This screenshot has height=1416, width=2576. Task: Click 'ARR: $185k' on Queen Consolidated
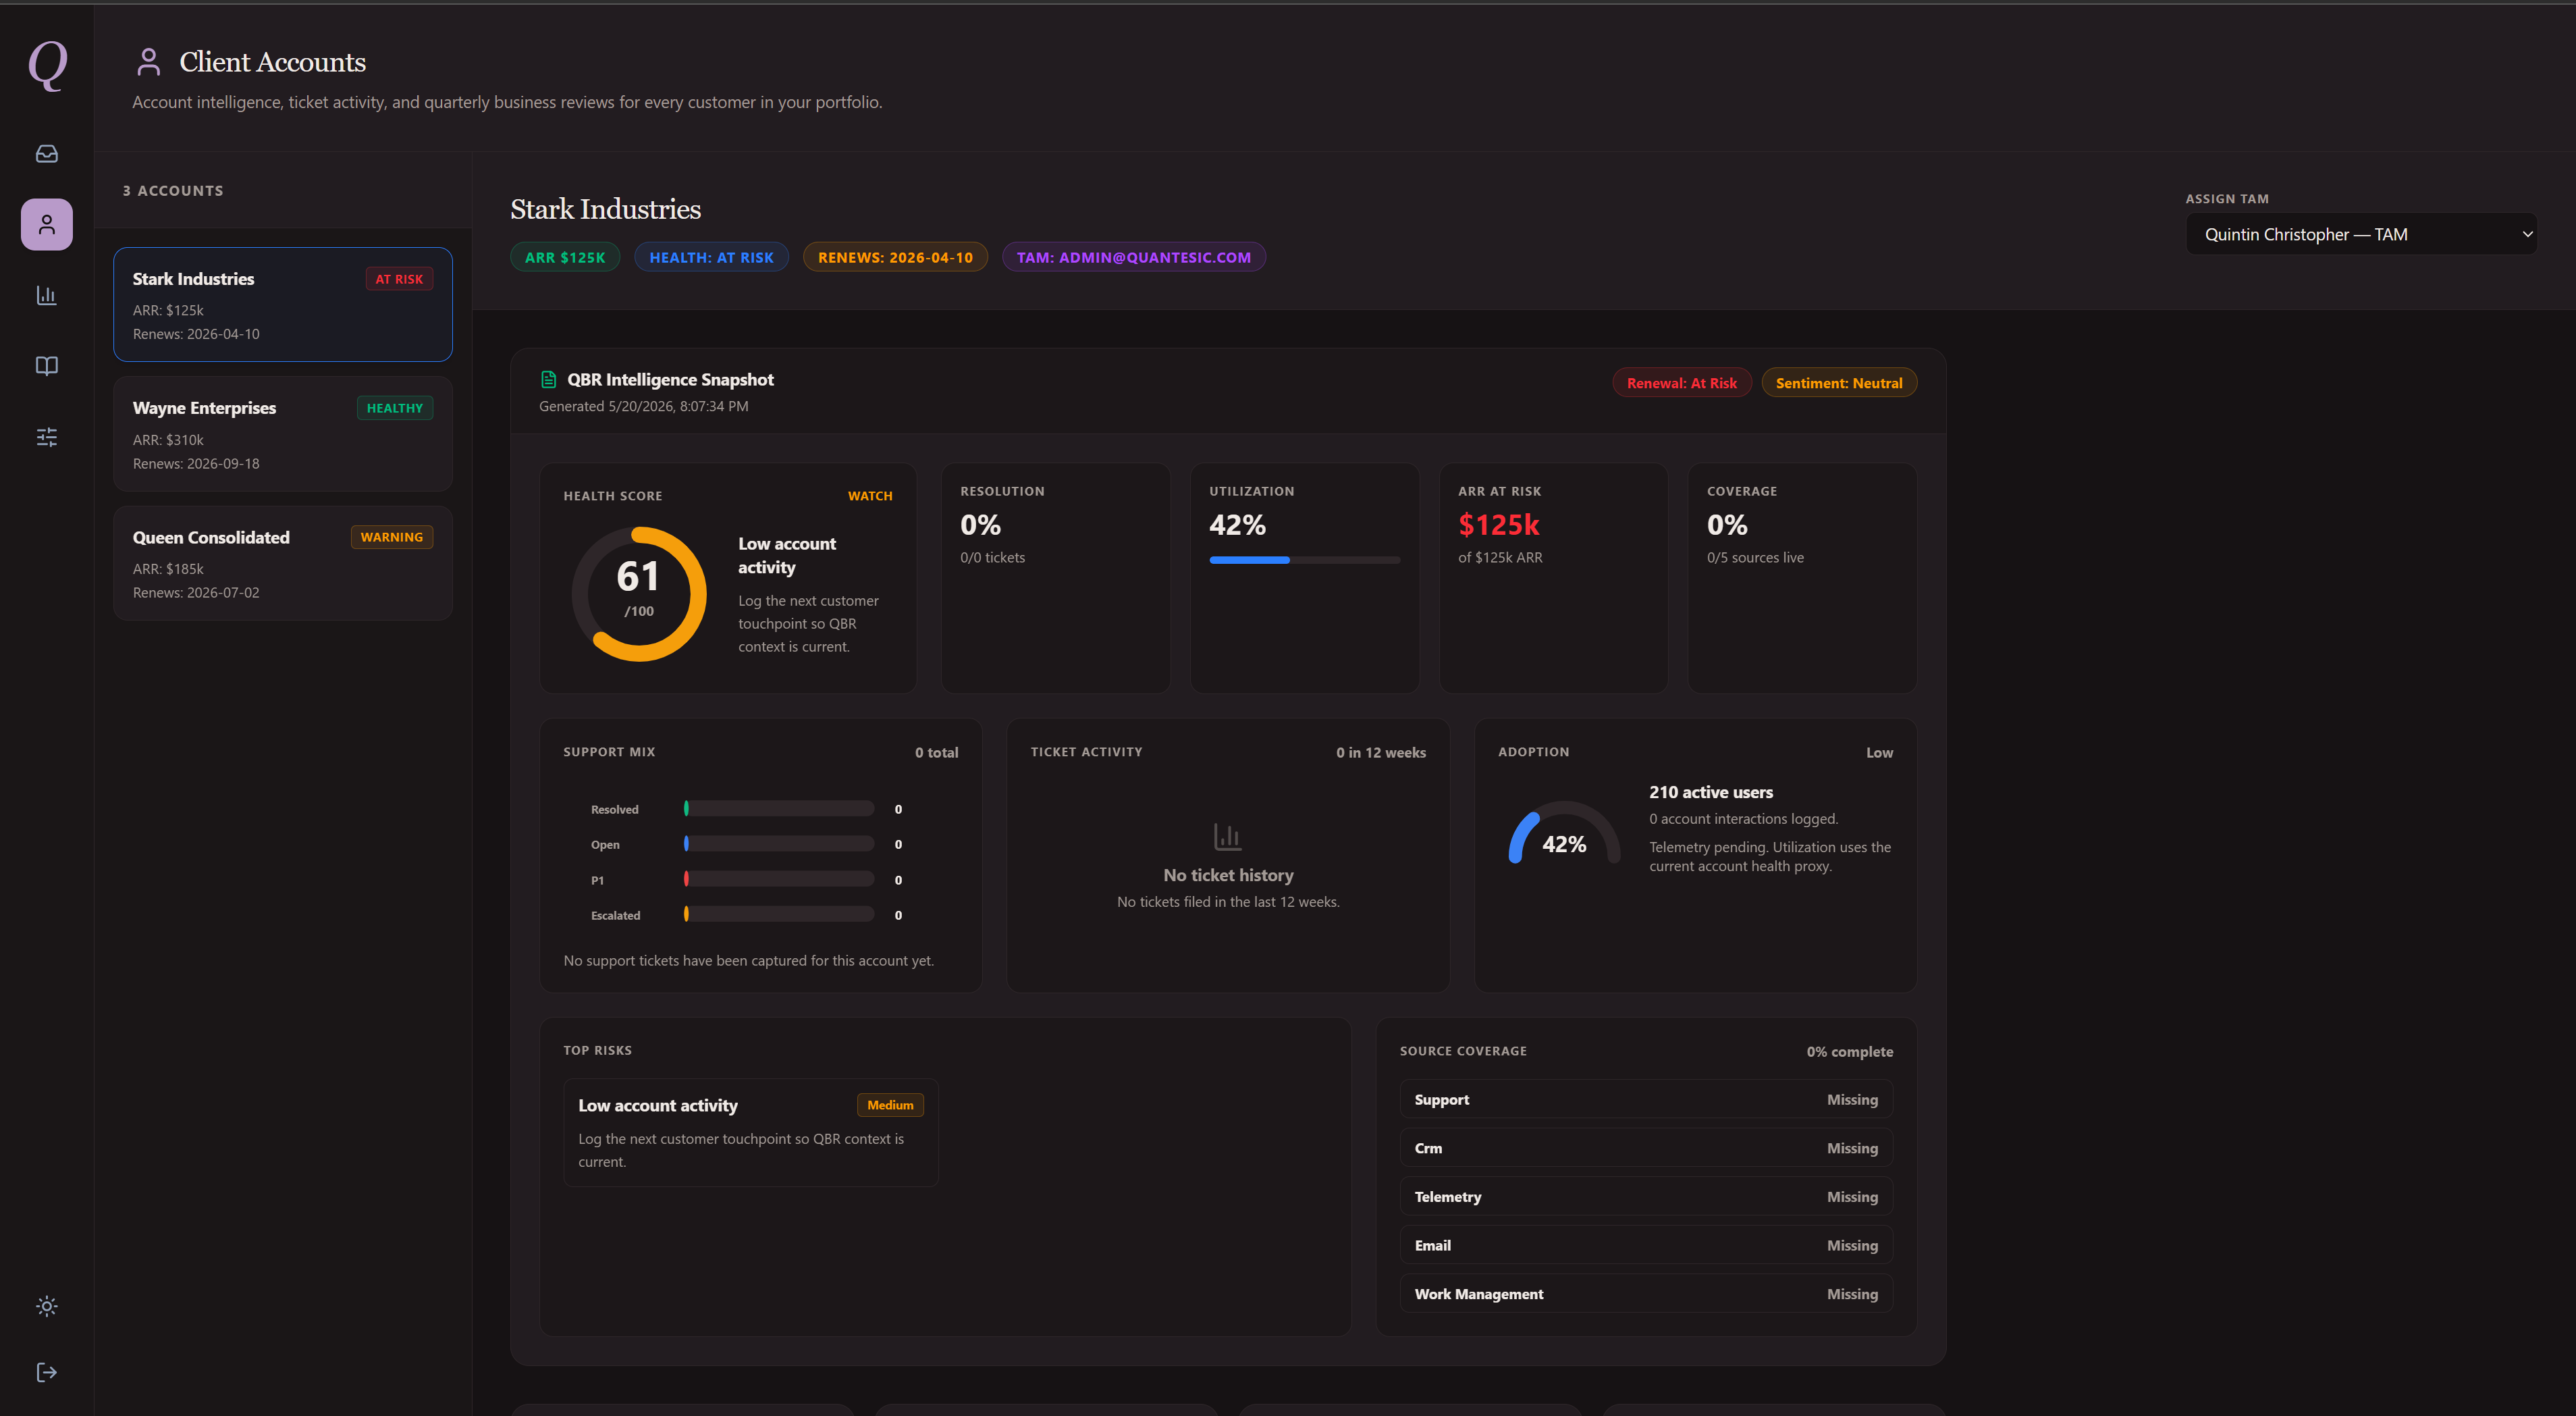coord(168,569)
